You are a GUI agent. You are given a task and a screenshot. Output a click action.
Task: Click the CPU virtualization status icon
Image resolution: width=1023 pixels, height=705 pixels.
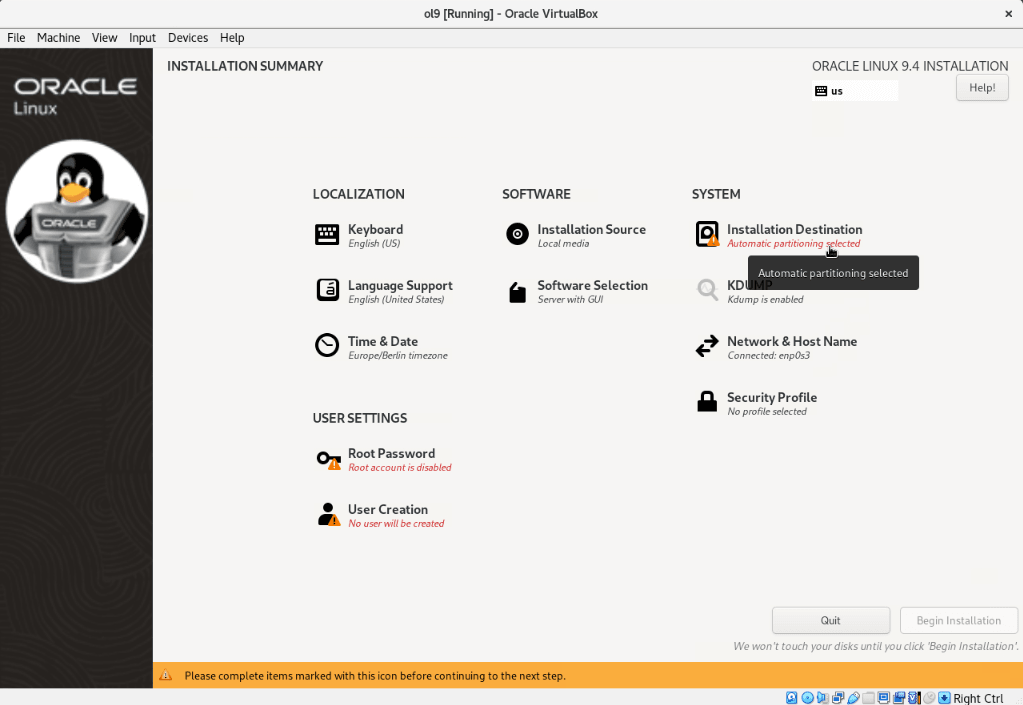914,698
